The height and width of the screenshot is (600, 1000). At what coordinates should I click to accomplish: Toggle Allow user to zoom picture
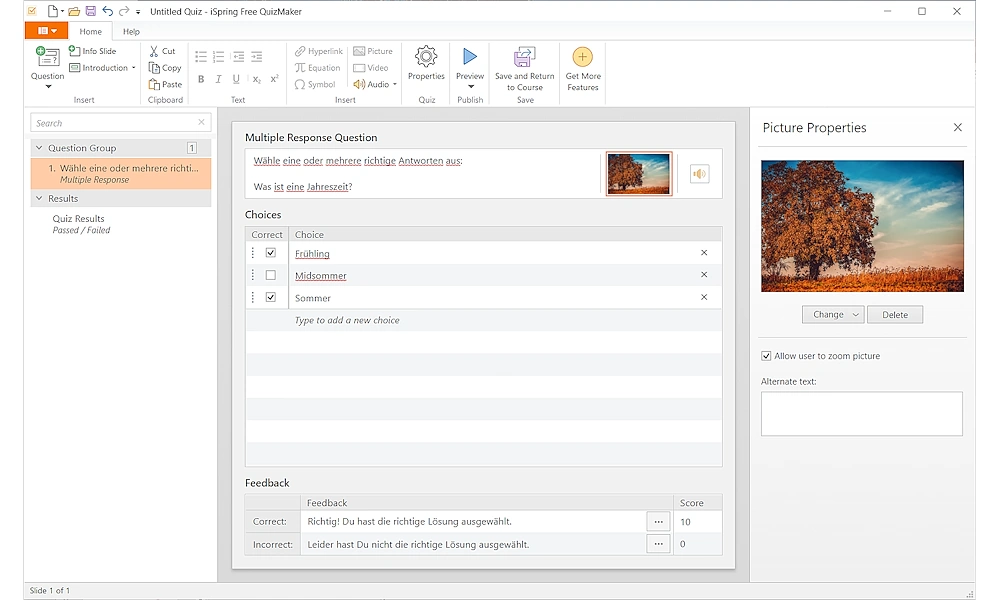[x=766, y=356]
